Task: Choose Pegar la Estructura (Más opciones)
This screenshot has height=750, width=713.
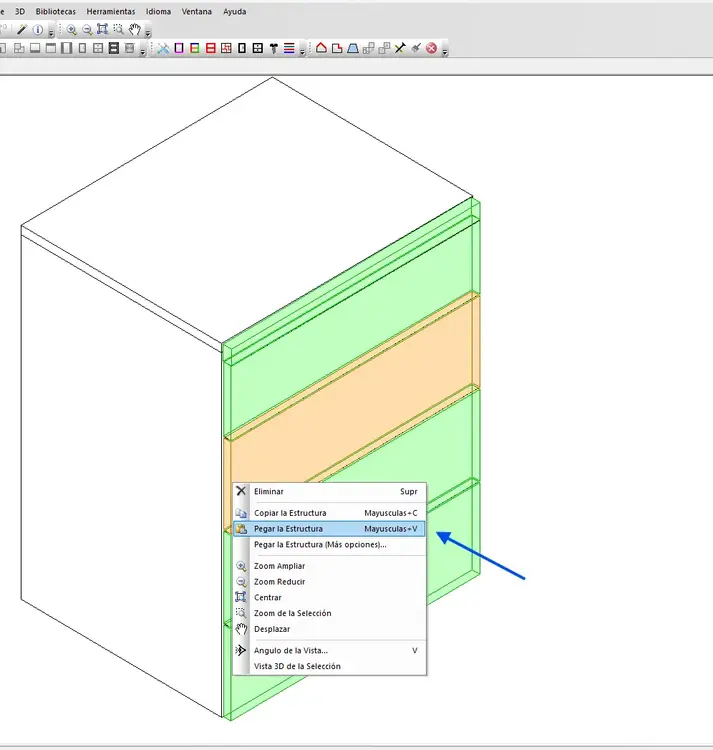Action: coord(320,545)
